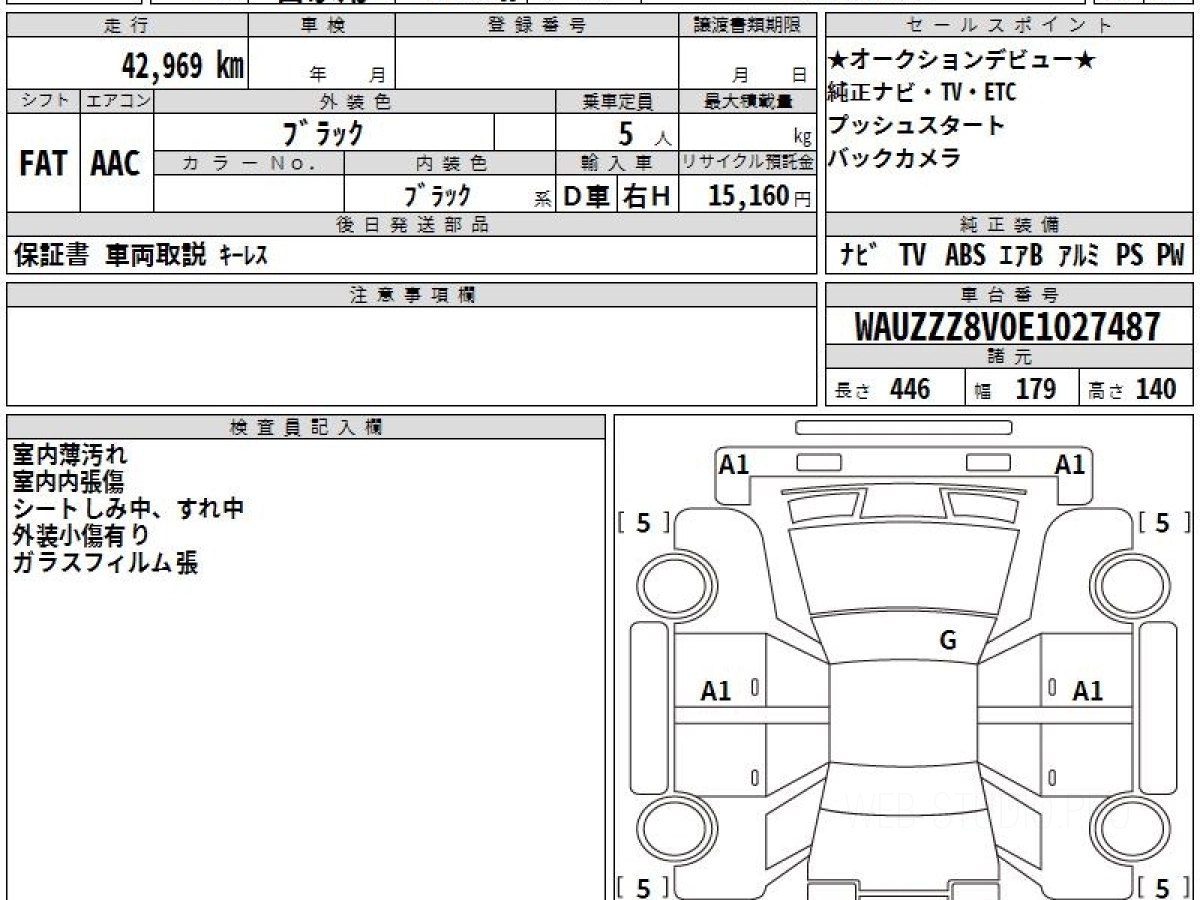Select the exterior color value ブラック
The height and width of the screenshot is (900, 1200).
(x=322, y=132)
